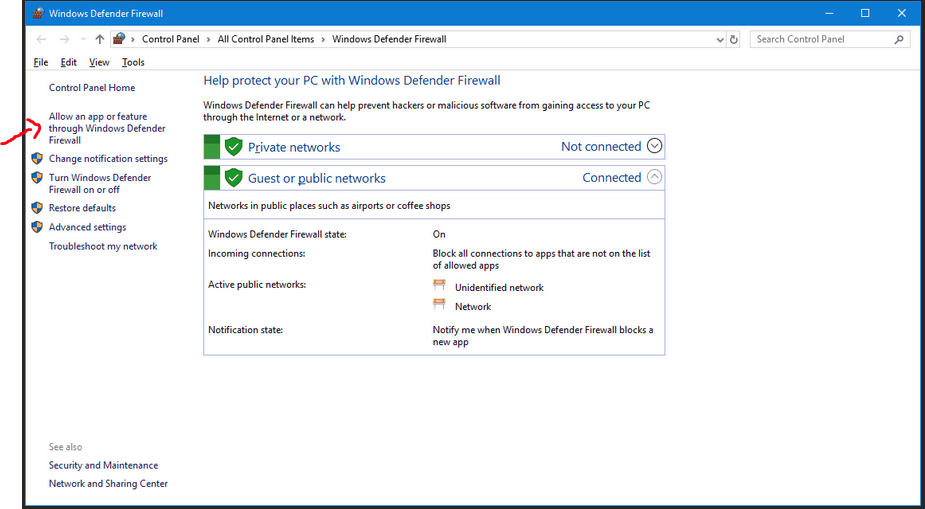Click the Private networks heading
The height and width of the screenshot is (509, 925).
tap(294, 147)
